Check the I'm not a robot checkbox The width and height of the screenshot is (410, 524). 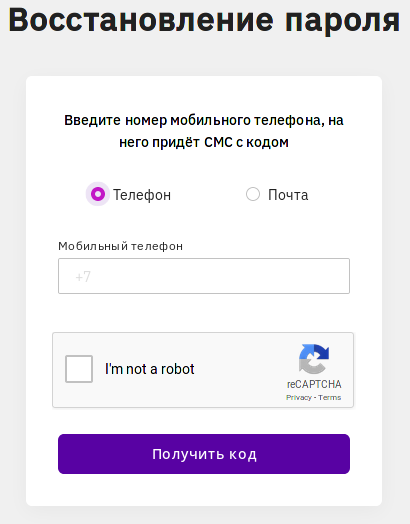coord(79,369)
